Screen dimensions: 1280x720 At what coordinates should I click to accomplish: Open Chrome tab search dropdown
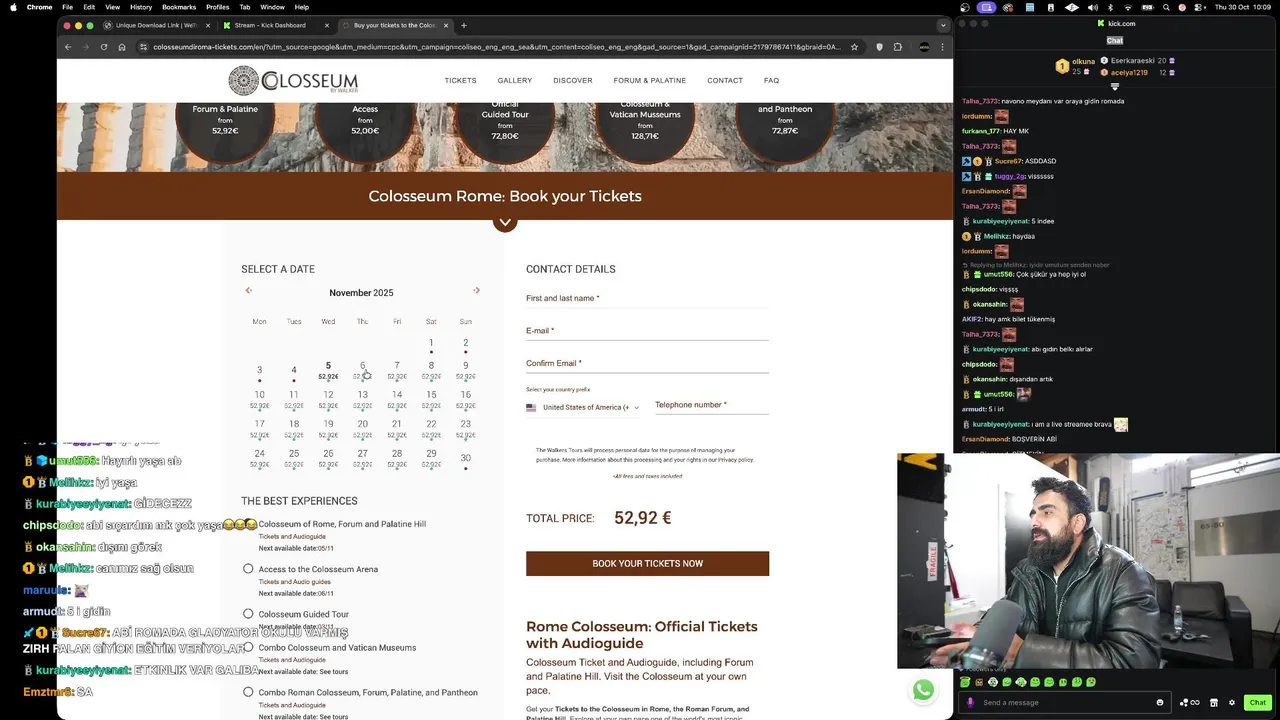pos(942,25)
